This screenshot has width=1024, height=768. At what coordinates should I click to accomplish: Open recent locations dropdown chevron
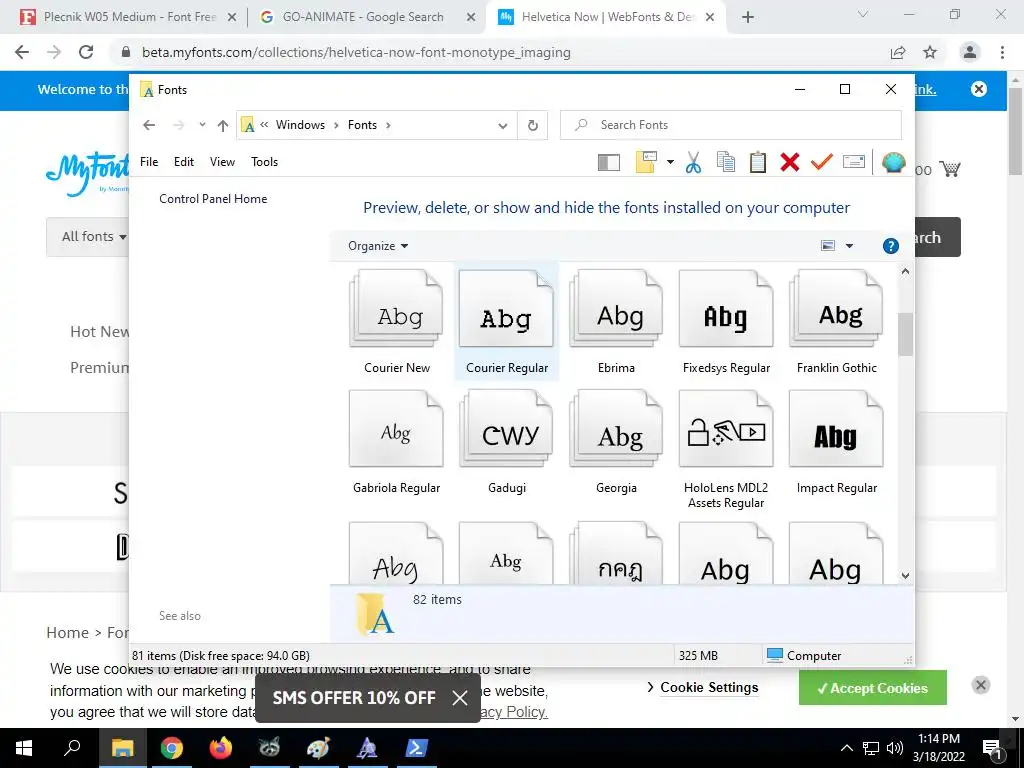(202, 125)
